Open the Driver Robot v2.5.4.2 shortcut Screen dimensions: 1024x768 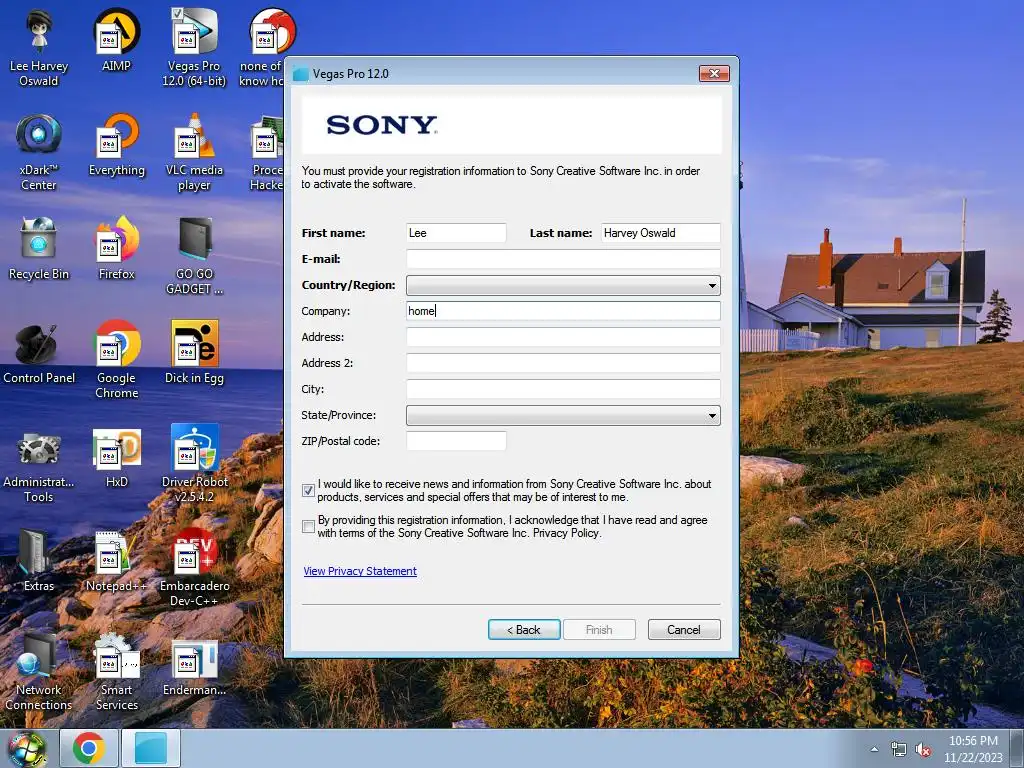tap(194, 464)
